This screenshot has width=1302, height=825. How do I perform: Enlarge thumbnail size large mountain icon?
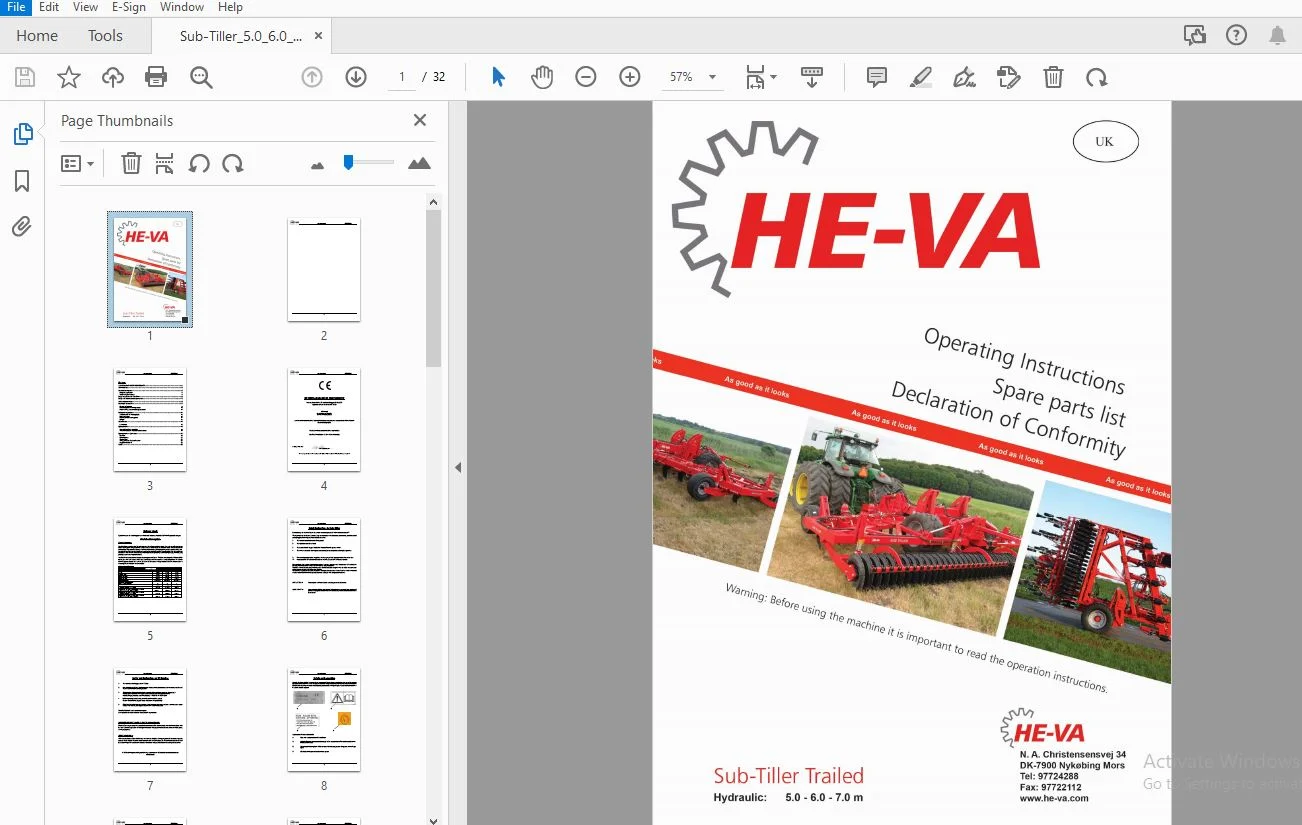(x=420, y=163)
